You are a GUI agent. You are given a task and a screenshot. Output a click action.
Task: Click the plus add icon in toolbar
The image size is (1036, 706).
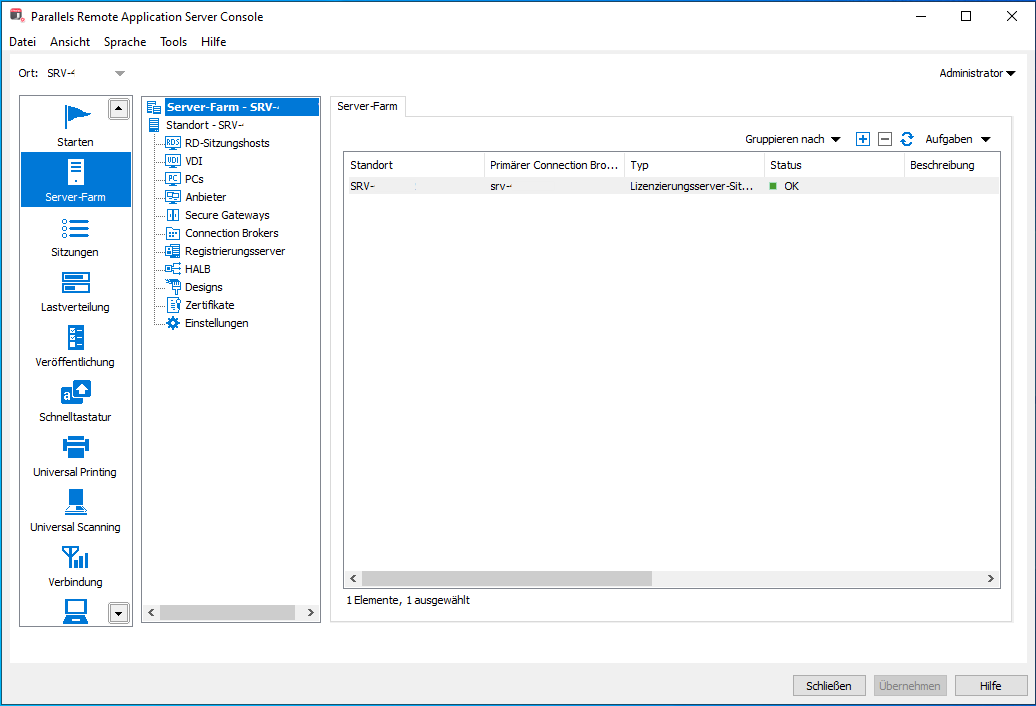[x=862, y=139]
